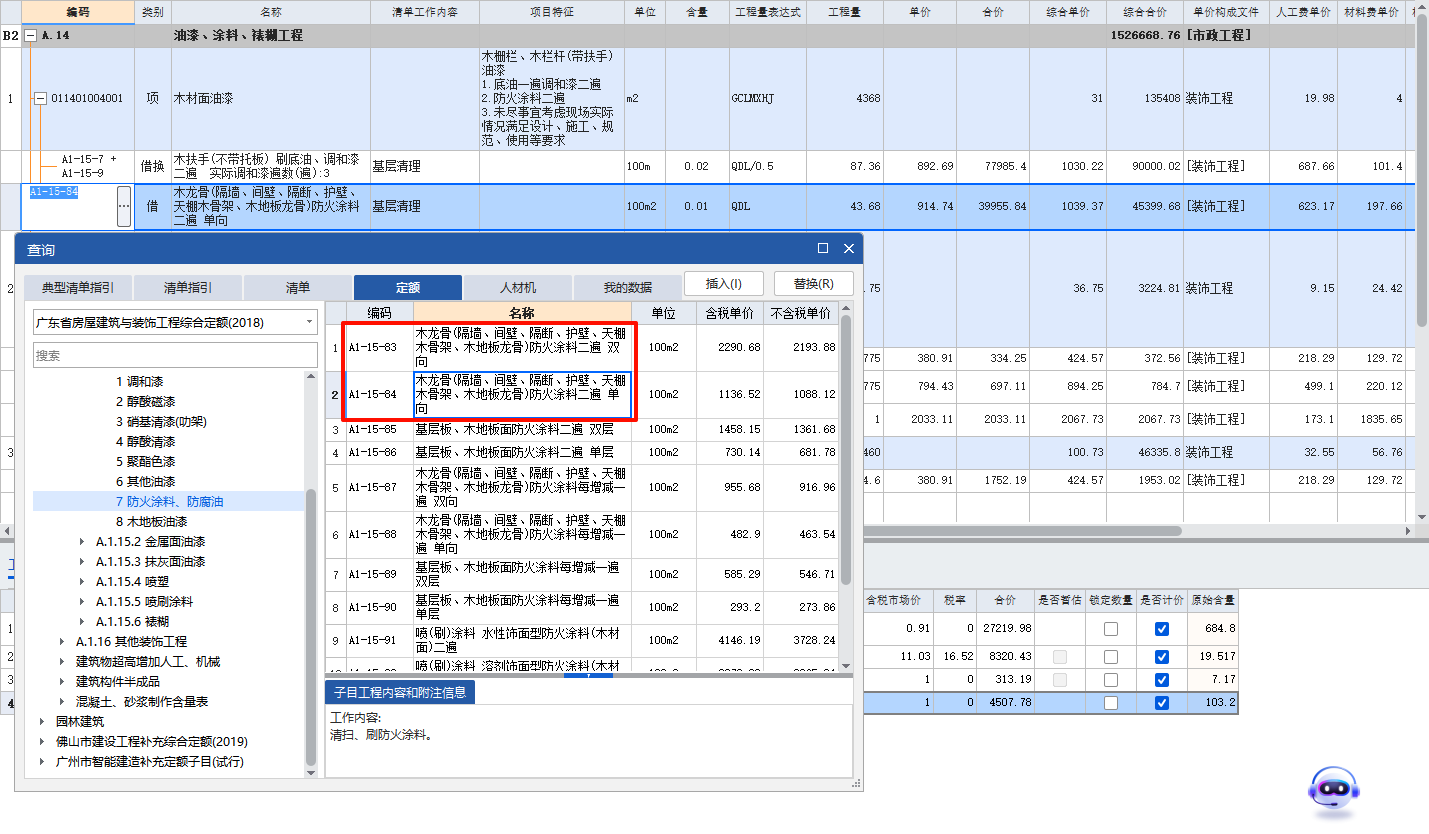This screenshot has height=834, width=1429.
Task: Click the 不含税单价 column header
Action: pyautogui.click(x=801, y=313)
